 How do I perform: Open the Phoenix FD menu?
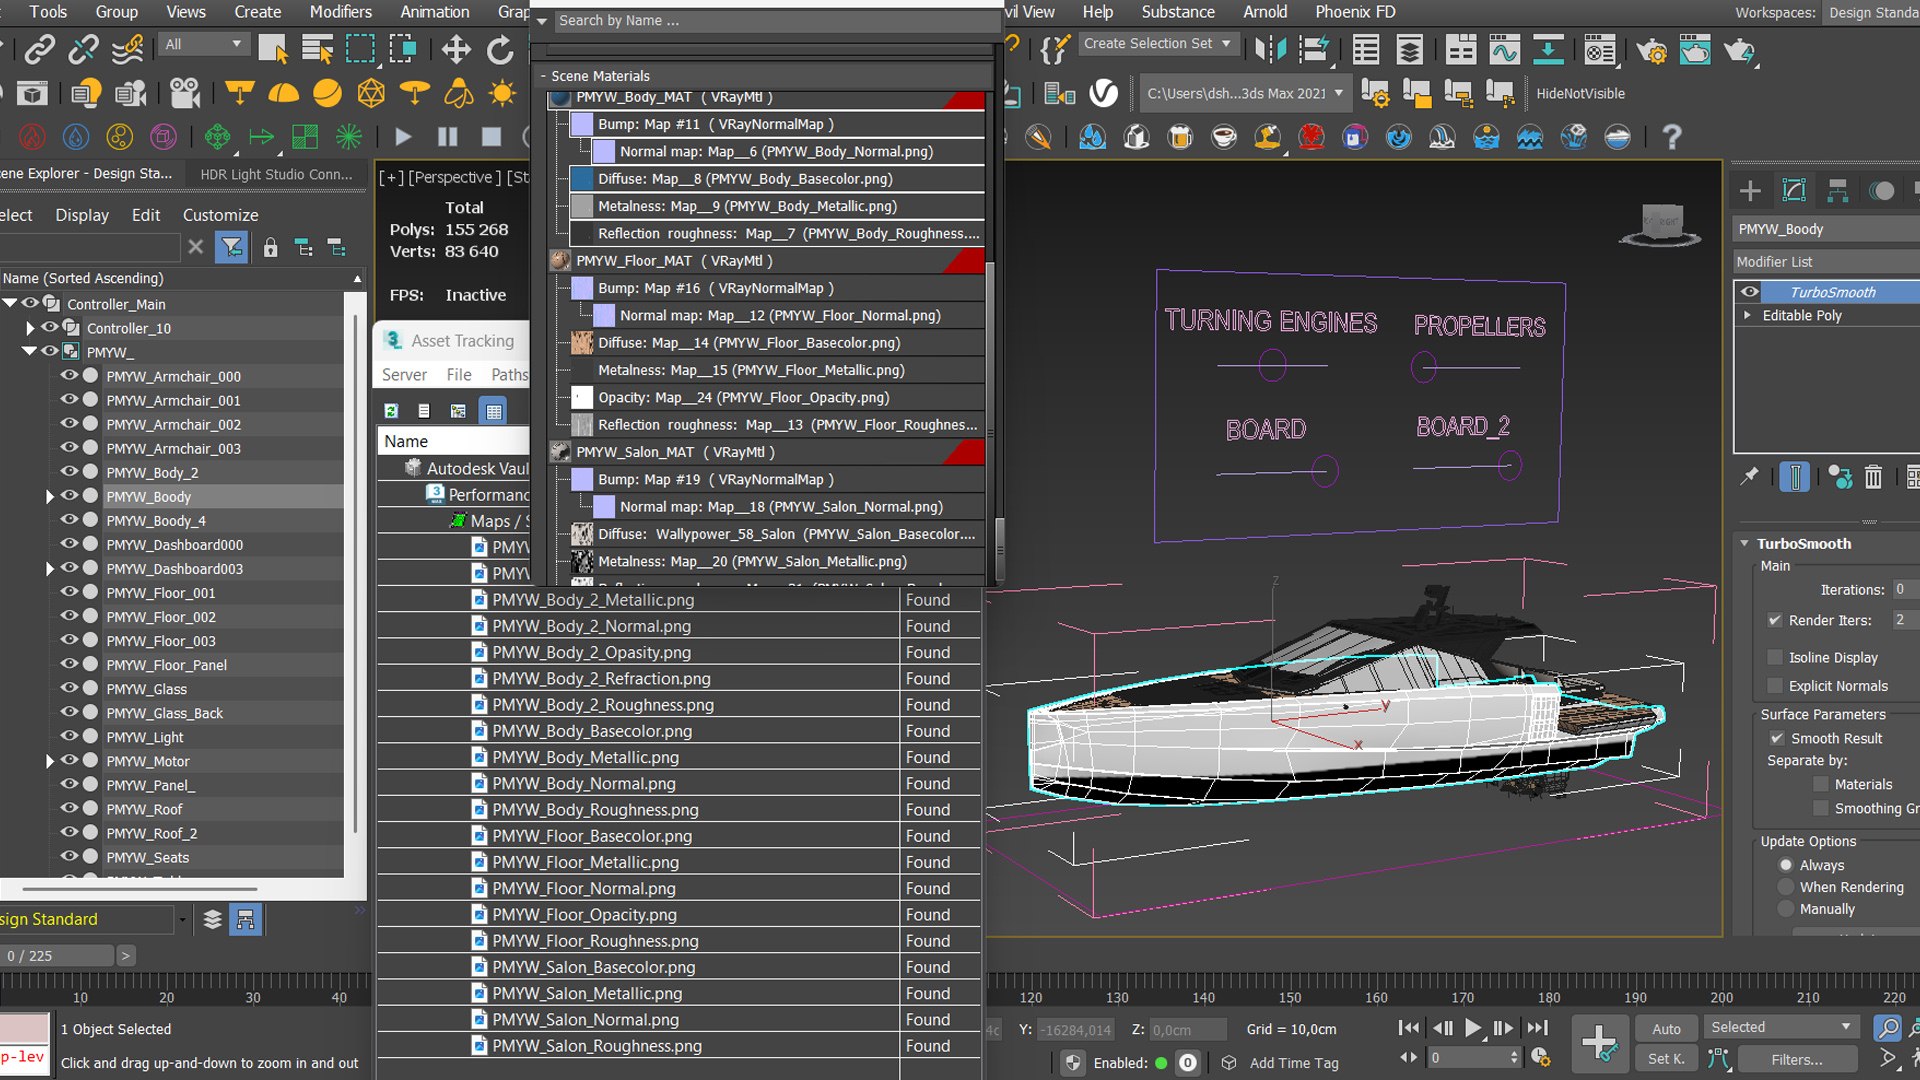(1355, 12)
